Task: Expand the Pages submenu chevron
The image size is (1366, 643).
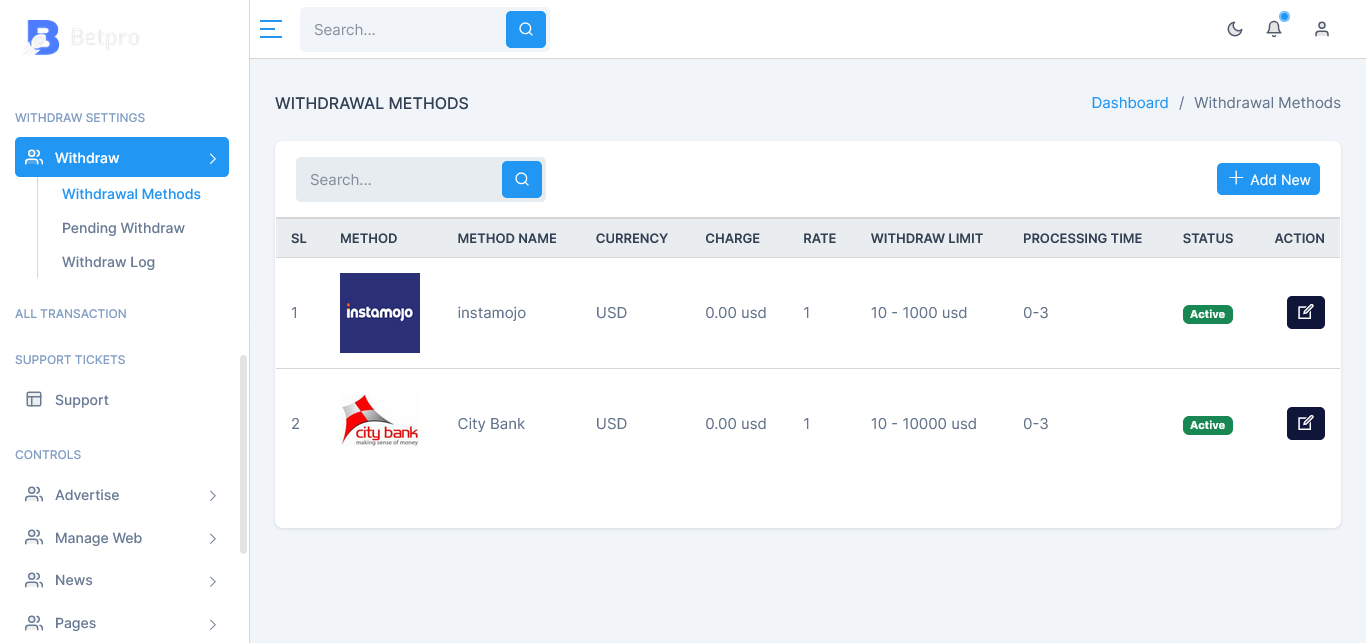Action: (x=213, y=624)
